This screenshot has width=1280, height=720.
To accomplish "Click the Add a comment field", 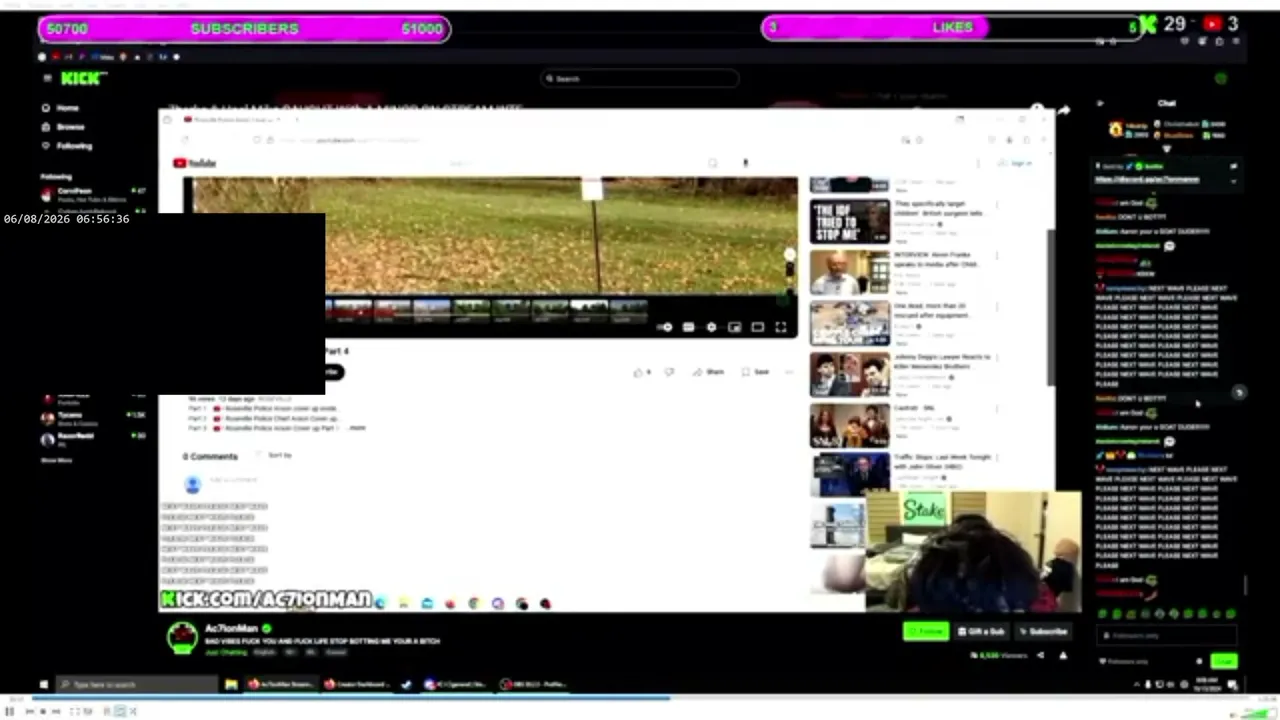I will (233, 480).
